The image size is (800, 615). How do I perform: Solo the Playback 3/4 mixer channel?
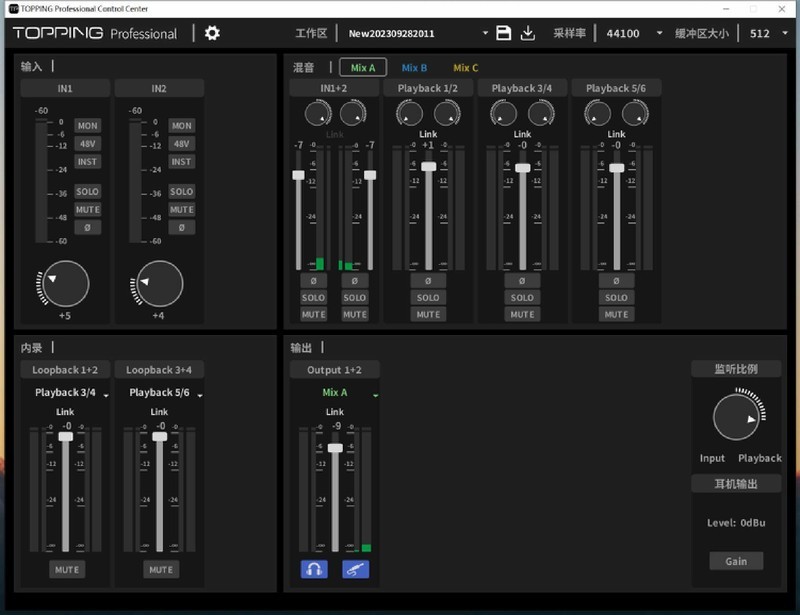coord(522,297)
